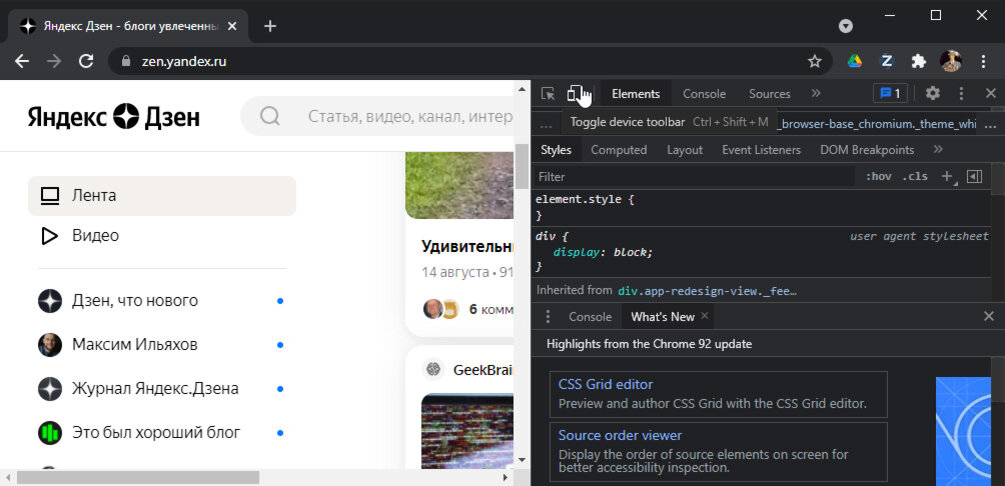Screen dimensions: 1005x486
Task: Open the tab search dropdown arrow
Action: [x=846, y=26]
